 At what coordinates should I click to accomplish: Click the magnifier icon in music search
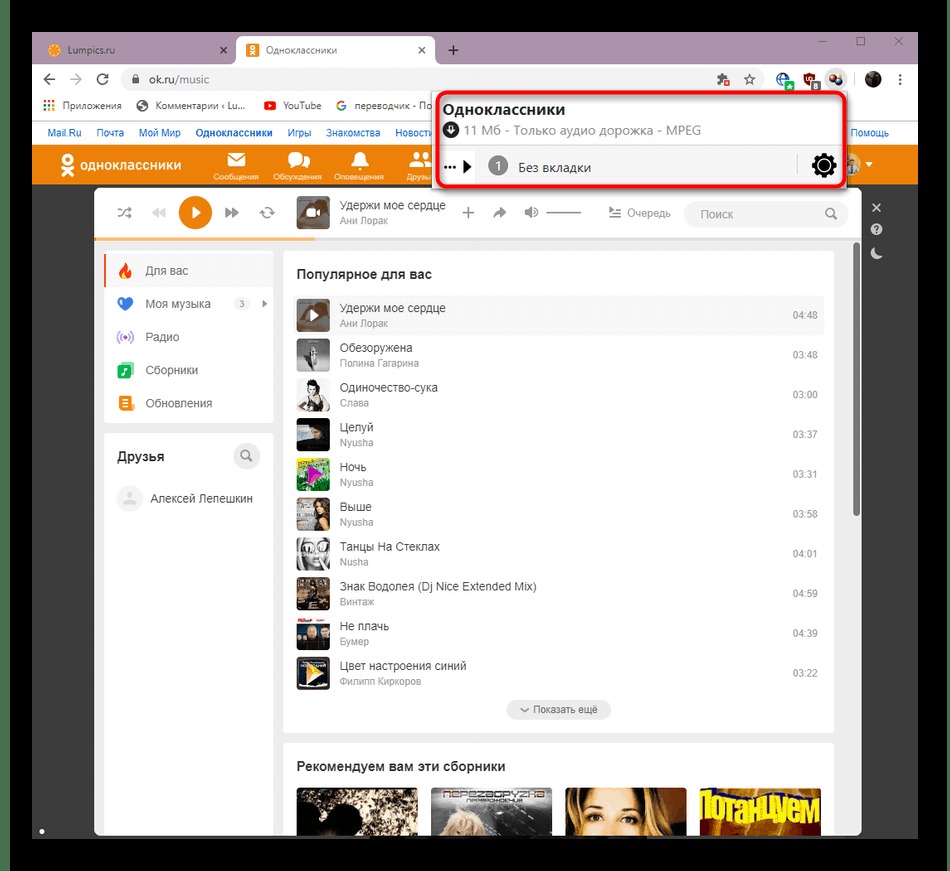831,214
